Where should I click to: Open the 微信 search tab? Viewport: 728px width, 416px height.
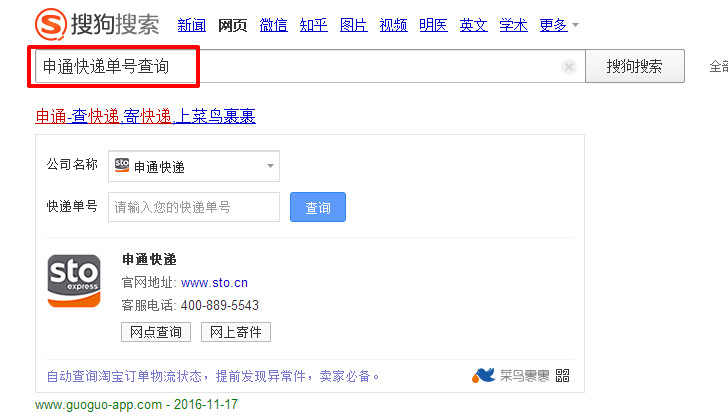point(273,25)
